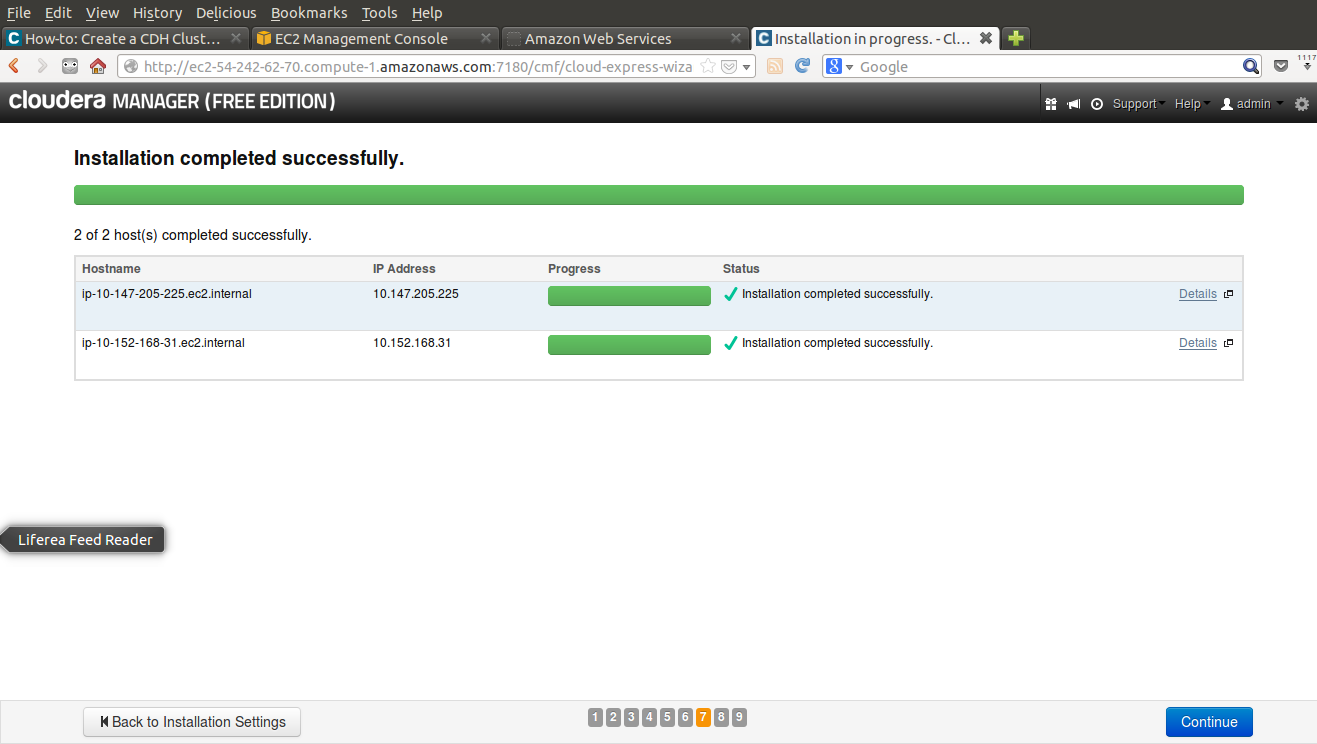Click the download indicator showing 1117
Viewport: 1317px width, 744px height.
[x=1307, y=64]
